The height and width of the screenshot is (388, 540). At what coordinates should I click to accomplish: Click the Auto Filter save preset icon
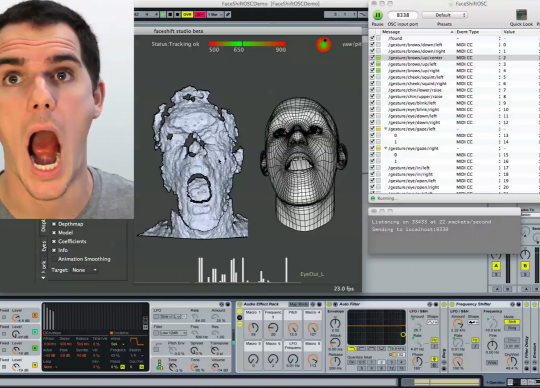pos(436,304)
